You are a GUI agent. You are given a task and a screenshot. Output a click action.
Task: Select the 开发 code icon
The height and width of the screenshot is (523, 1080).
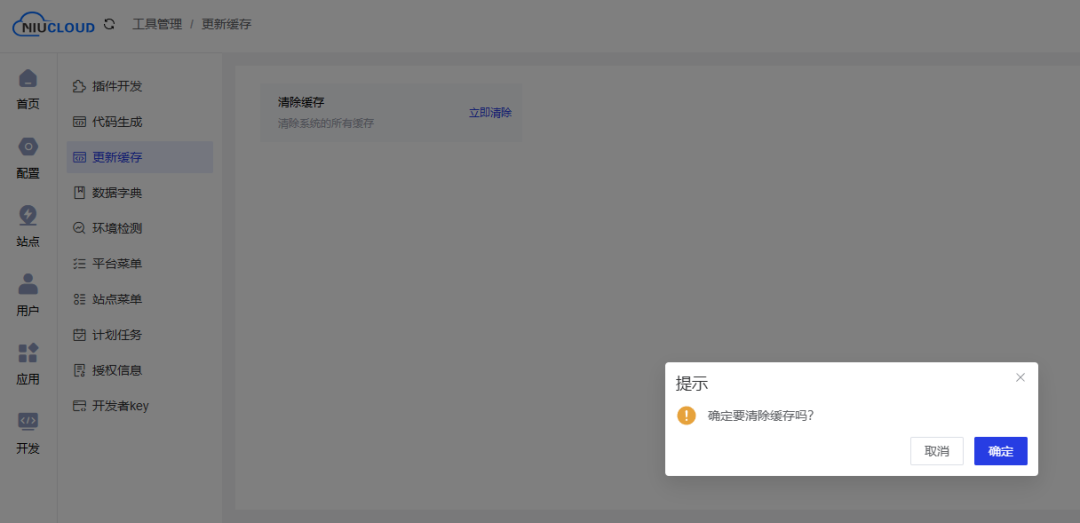pos(28,421)
